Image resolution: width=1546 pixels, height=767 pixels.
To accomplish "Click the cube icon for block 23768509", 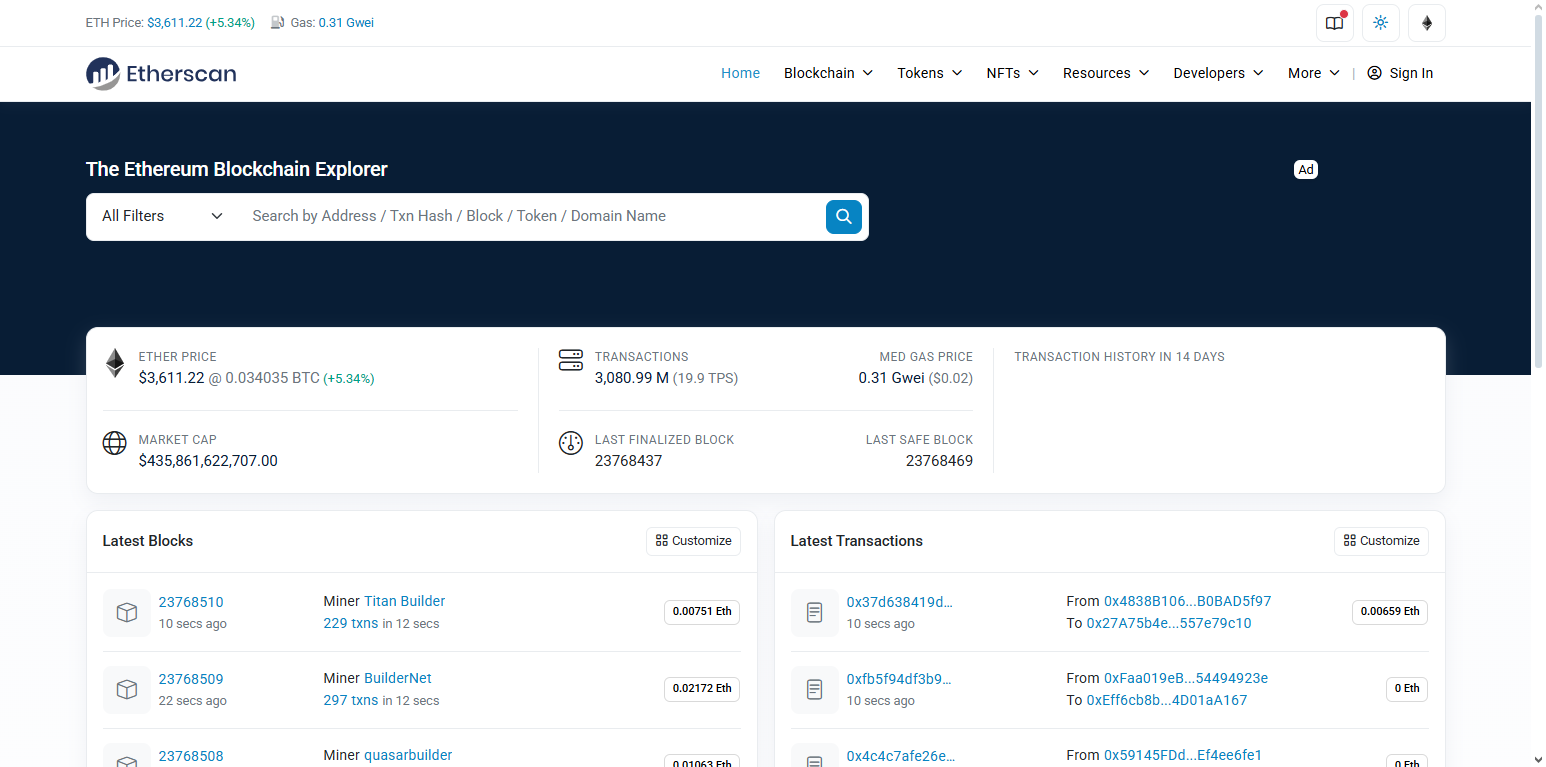I will [x=127, y=690].
